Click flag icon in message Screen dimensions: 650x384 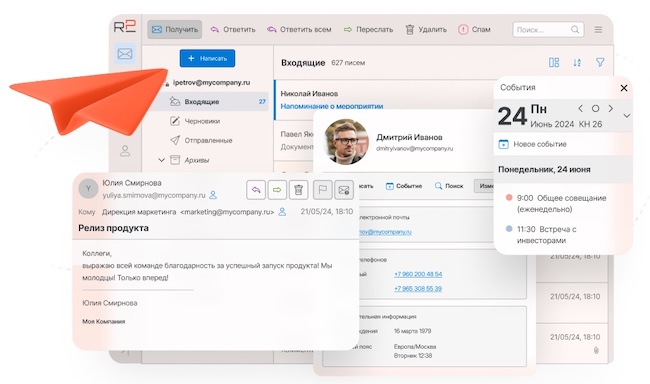coord(323,190)
